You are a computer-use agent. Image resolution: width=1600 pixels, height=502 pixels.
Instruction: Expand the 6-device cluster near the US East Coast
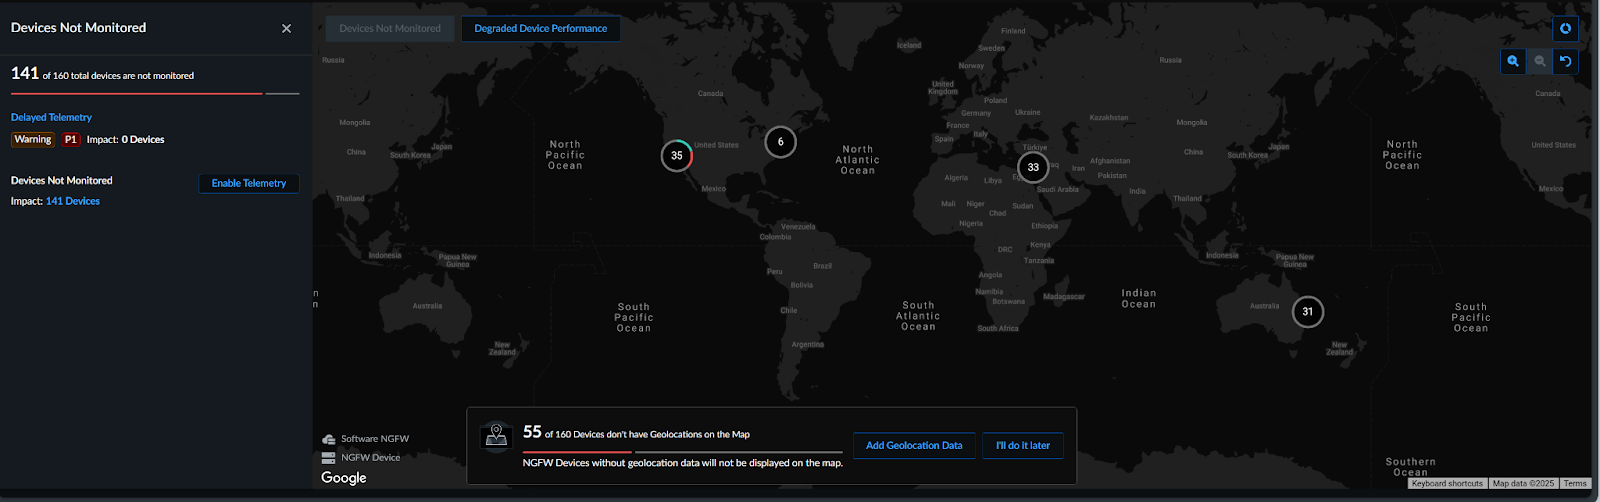pos(781,142)
